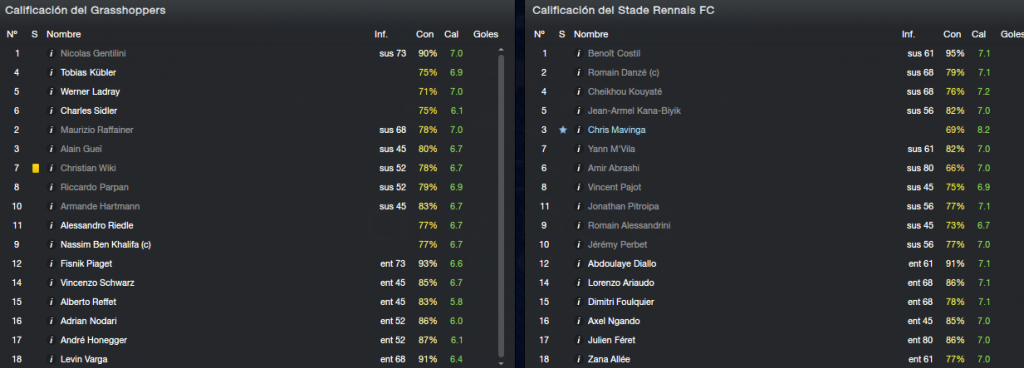Image resolution: width=1024 pixels, height=368 pixels.
Task: Click scroll up arrow in Grasshoppers list
Action: [x=501, y=50]
